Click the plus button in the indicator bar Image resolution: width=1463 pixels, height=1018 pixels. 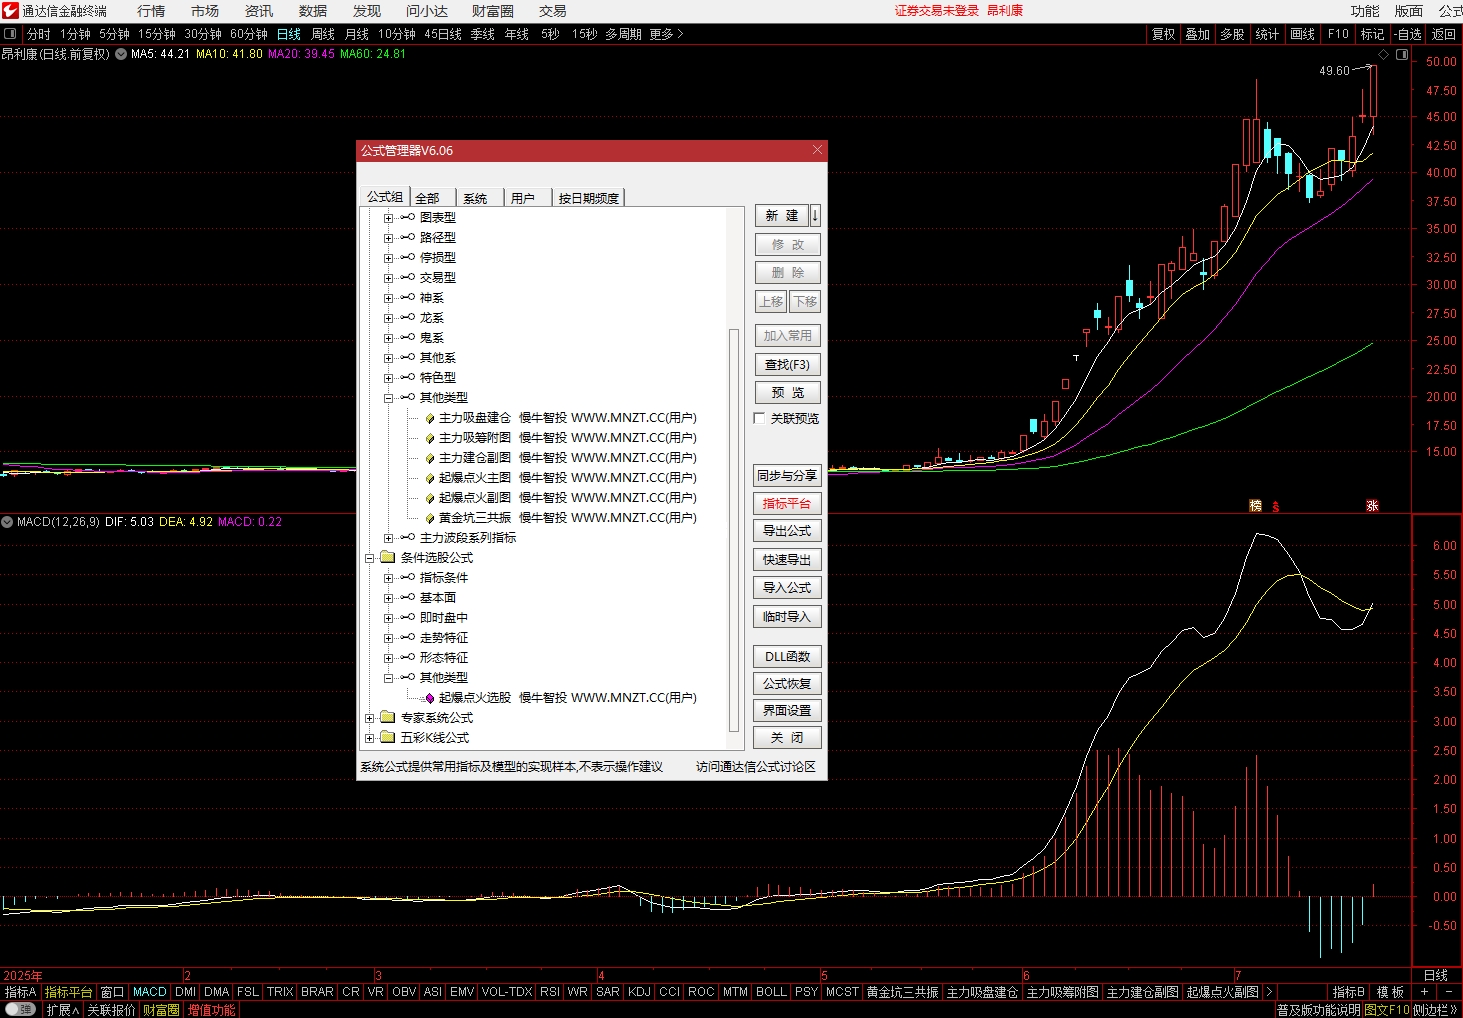(x=1424, y=992)
